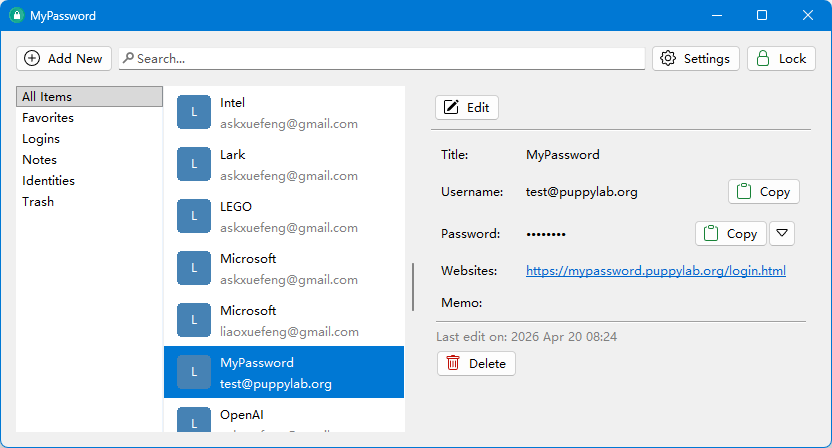The height and width of the screenshot is (448, 832).
Task: Open the mypassword.puppylab.org login link
Action: [655, 271]
